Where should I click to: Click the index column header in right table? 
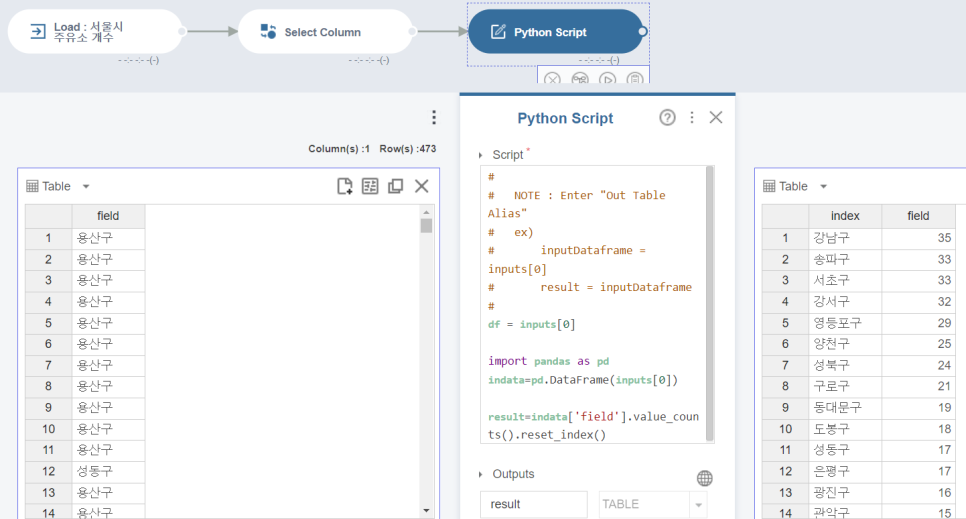(x=845, y=216)
